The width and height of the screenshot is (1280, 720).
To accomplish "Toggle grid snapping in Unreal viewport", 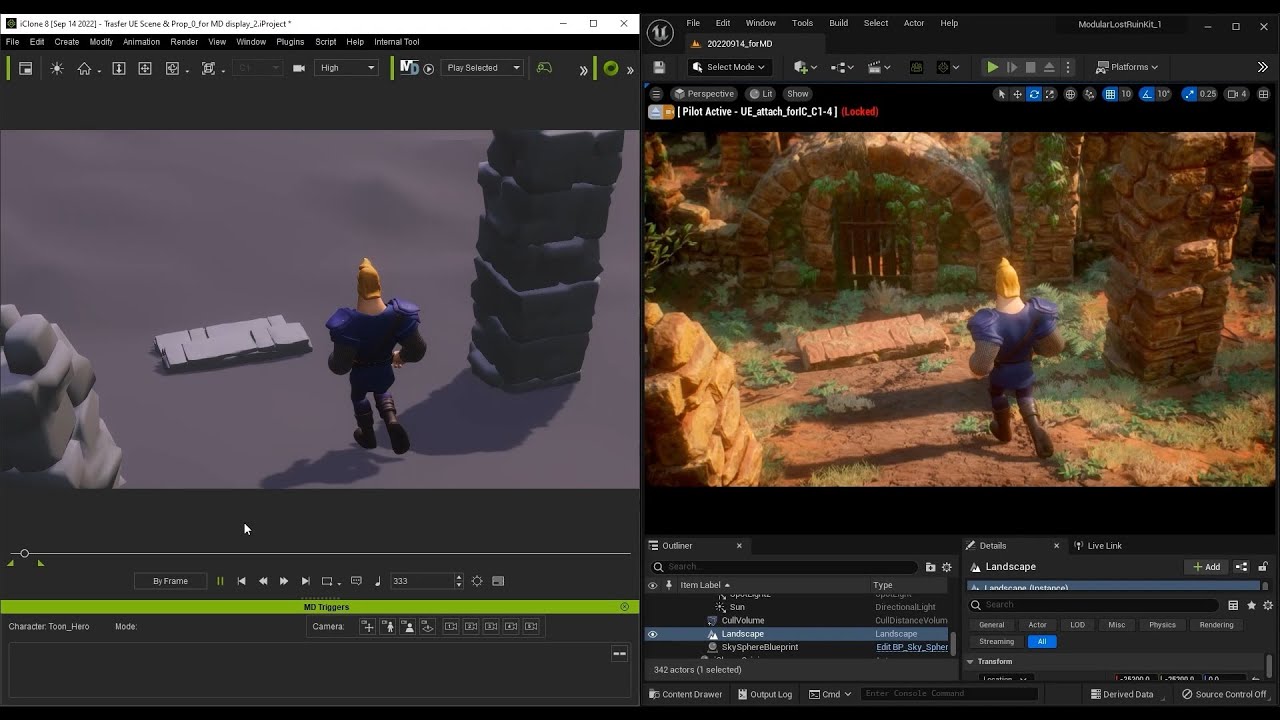I will [x=1110, y=94].
